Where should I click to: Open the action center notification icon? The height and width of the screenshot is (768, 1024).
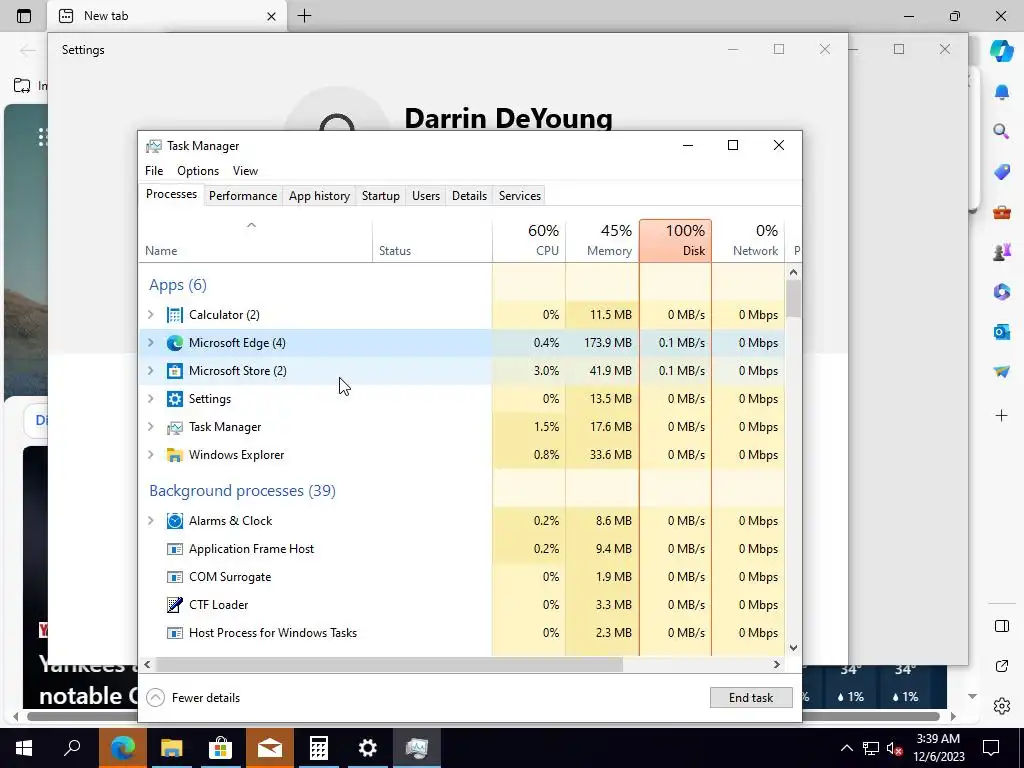click(991, 748)
